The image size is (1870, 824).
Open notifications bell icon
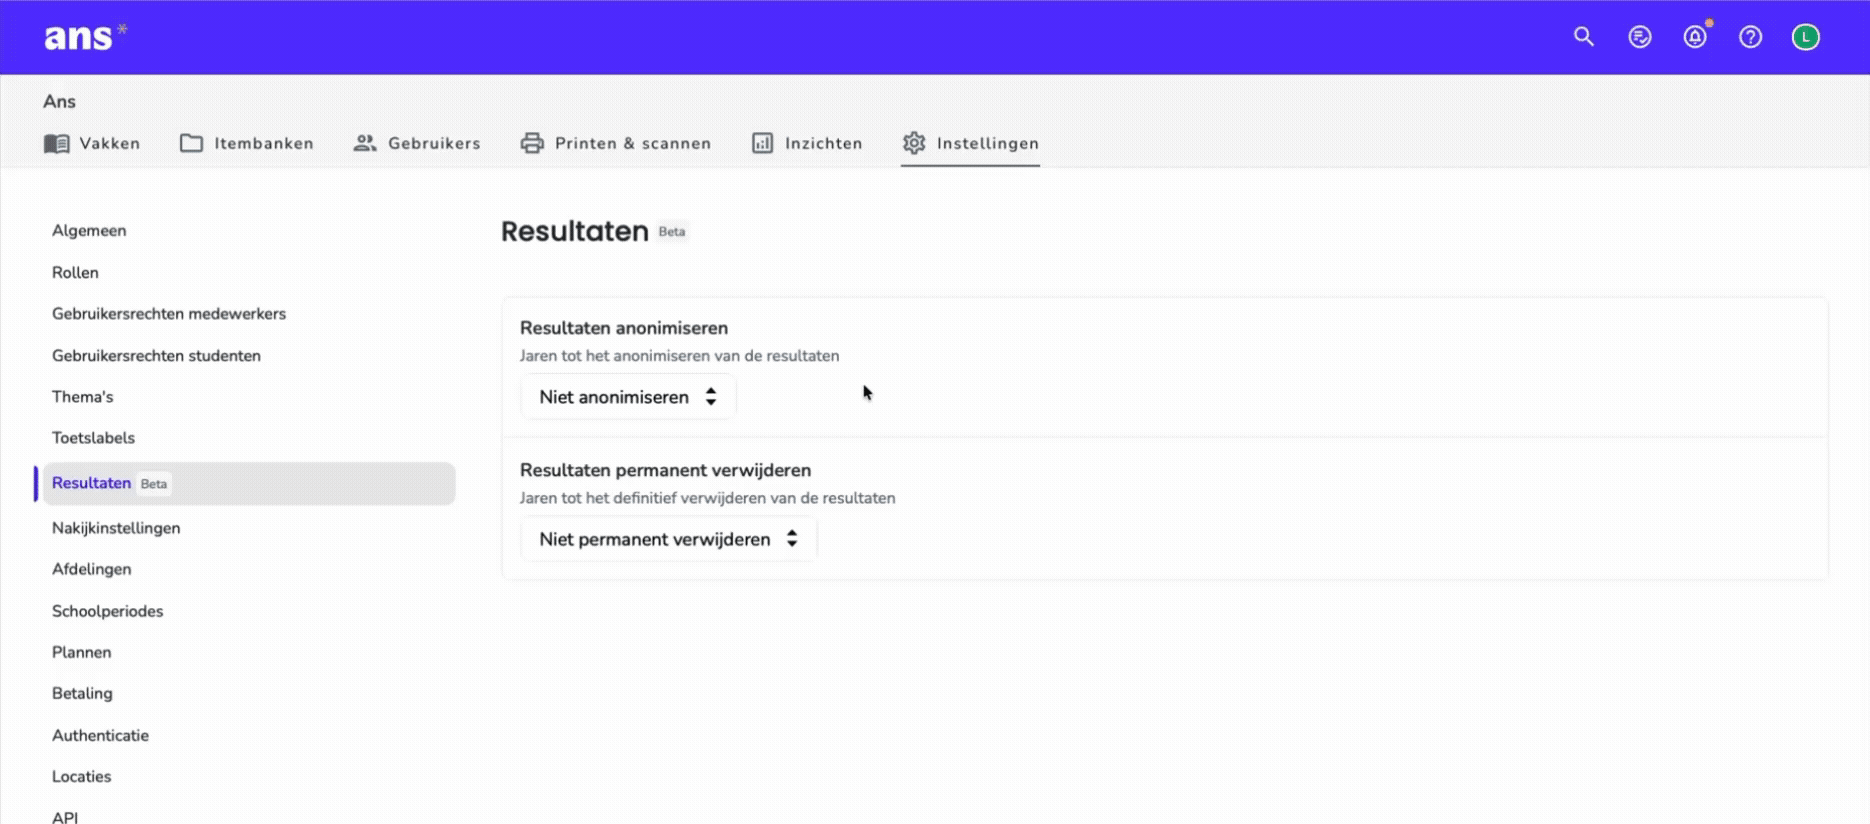click(1695, 37)
